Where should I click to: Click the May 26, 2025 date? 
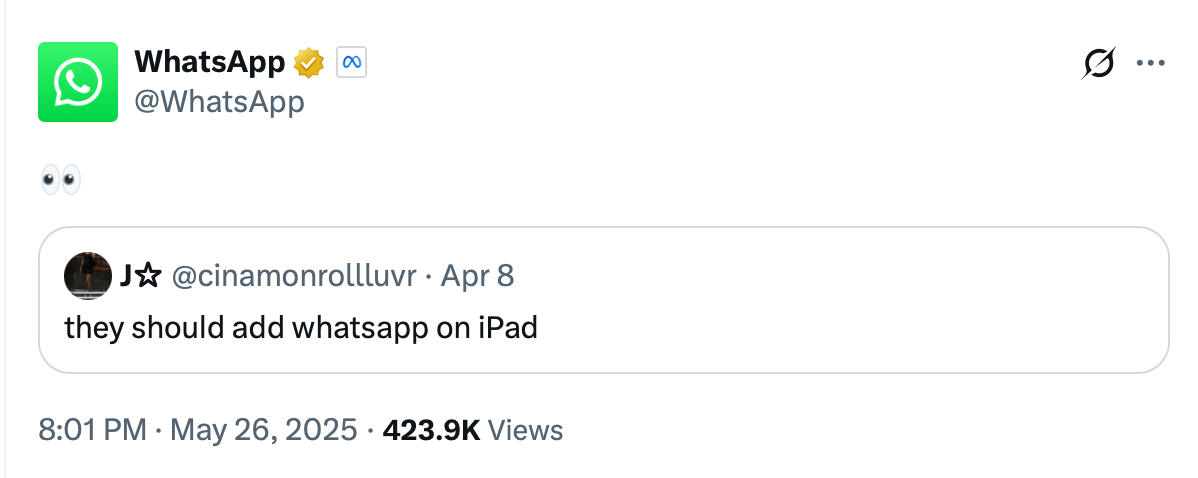point(264,430)
